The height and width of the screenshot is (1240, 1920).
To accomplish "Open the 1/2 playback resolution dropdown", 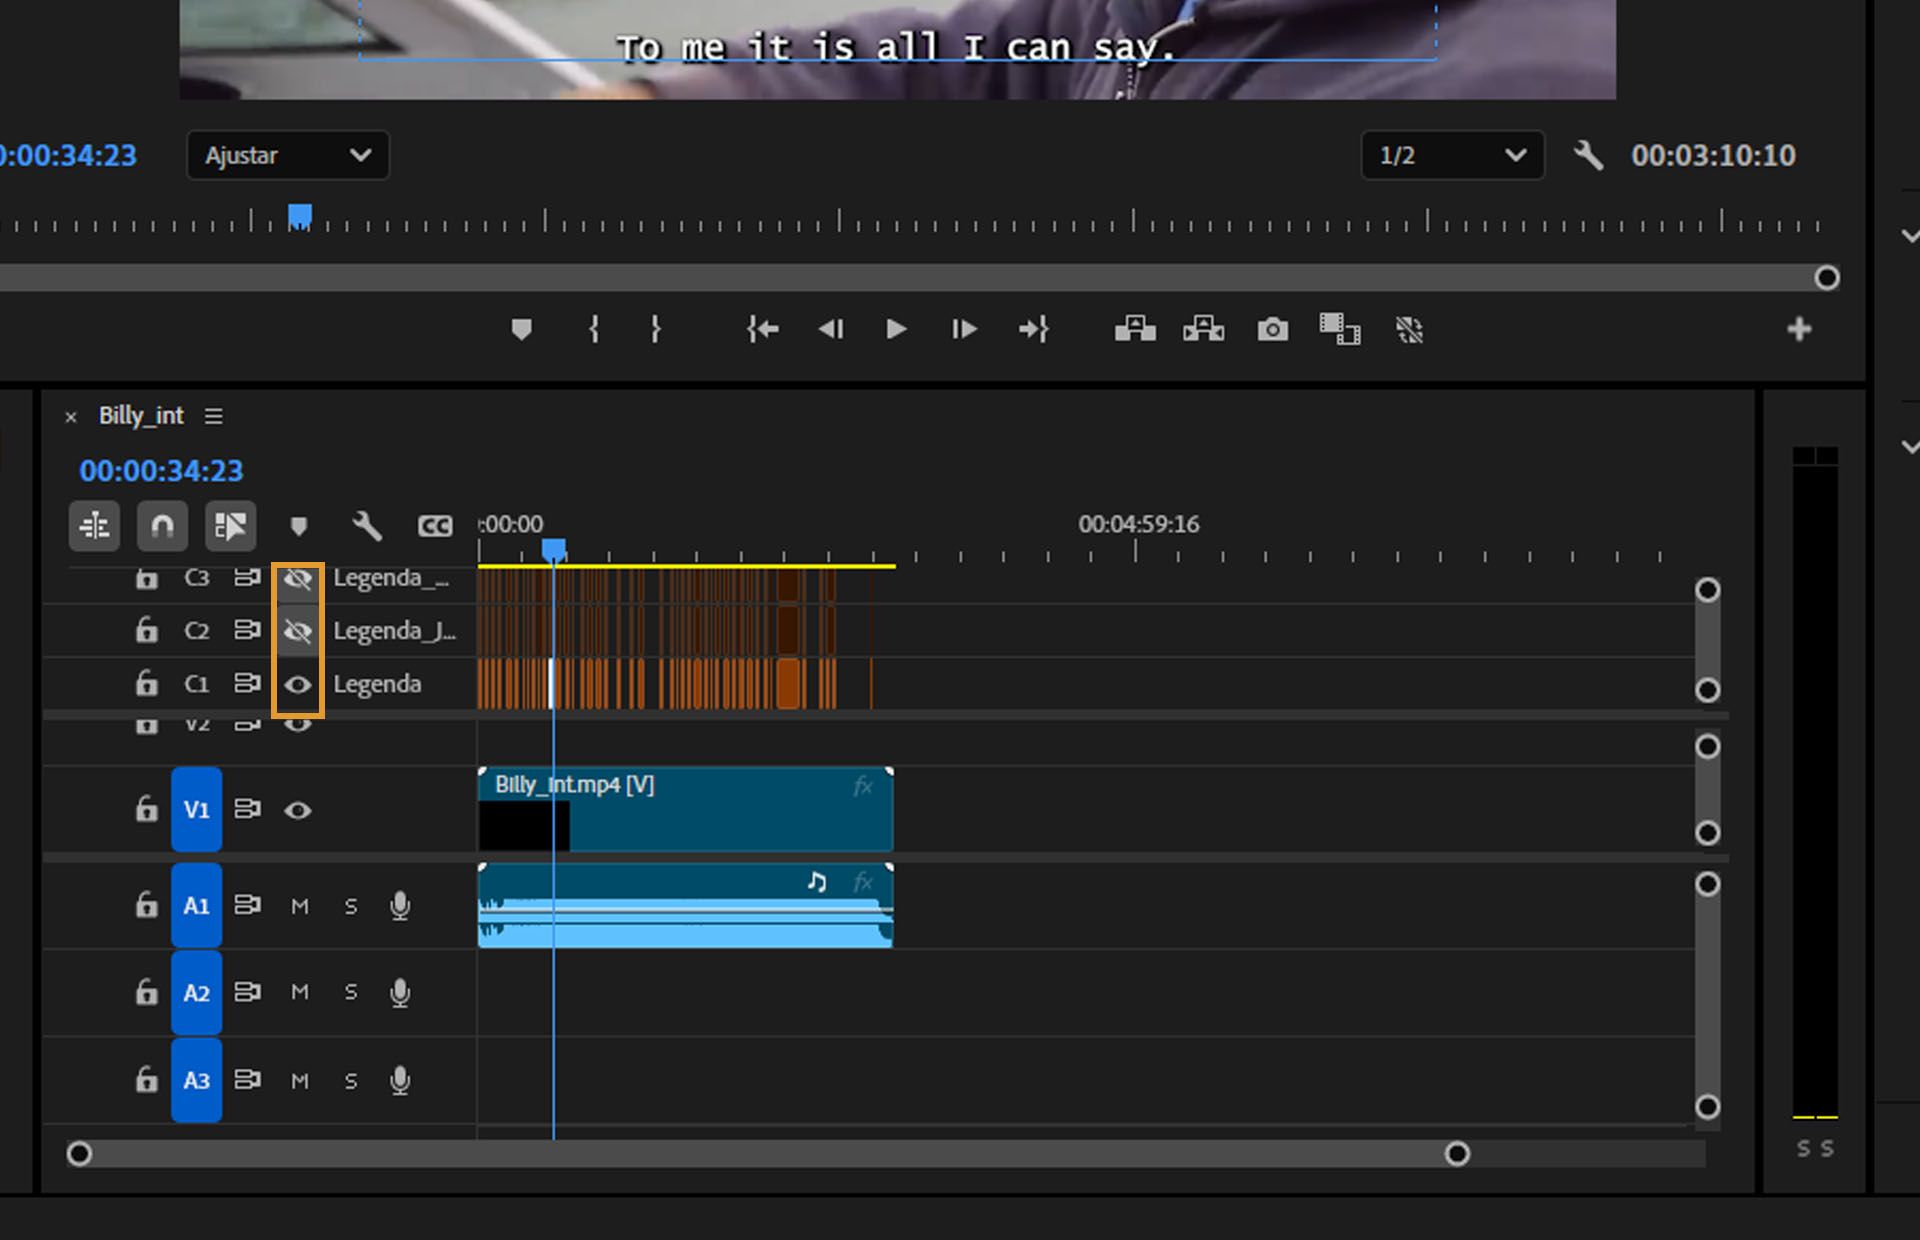I will 1452,155.
